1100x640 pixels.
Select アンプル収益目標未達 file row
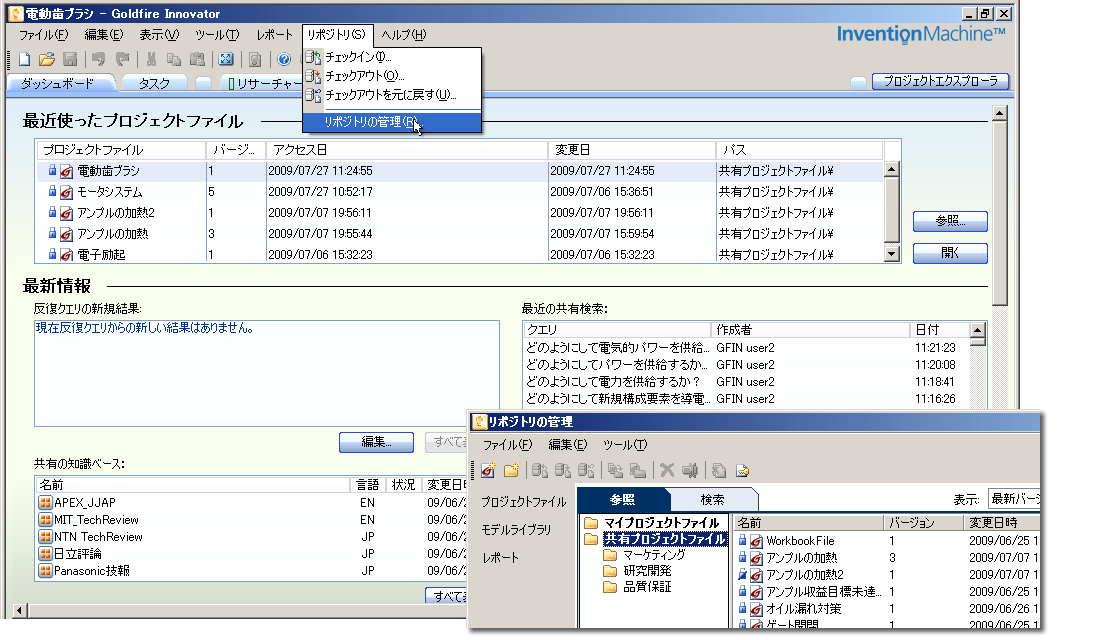[x=887, y=592]
